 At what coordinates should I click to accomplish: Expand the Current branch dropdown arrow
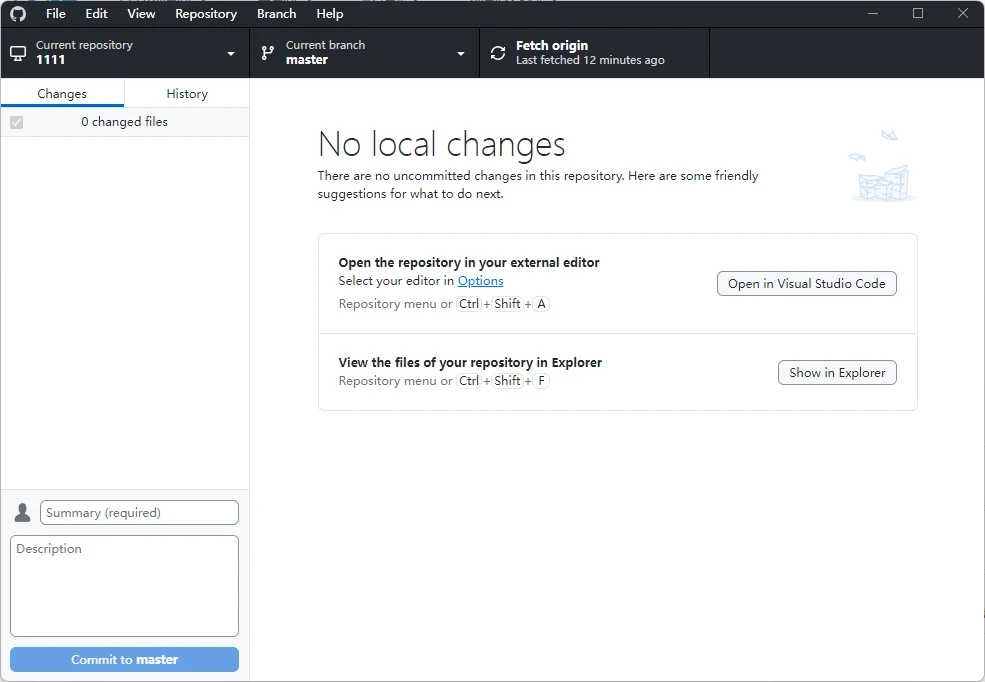coord(461,54)
